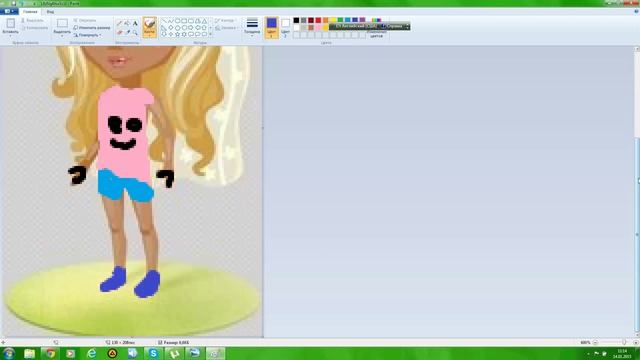Choose the Right triangle shape

pos(164,28)
